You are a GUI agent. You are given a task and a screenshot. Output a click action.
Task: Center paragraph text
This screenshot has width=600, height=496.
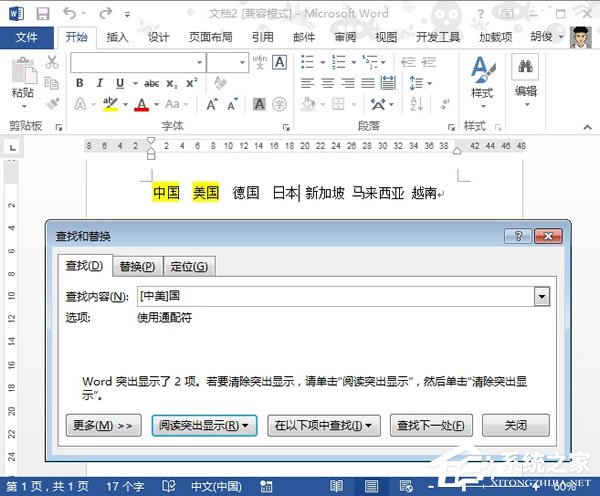pyautogui.click(x=328, y=83)
